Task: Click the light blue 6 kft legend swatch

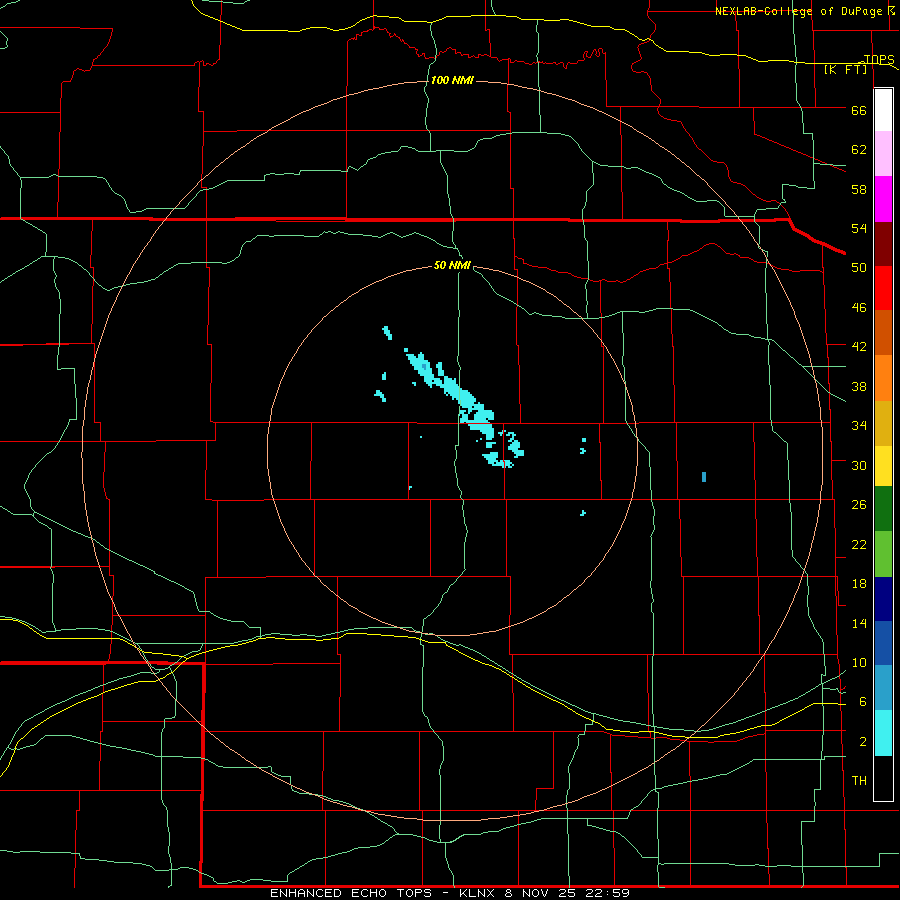Action: pos(883,688)
